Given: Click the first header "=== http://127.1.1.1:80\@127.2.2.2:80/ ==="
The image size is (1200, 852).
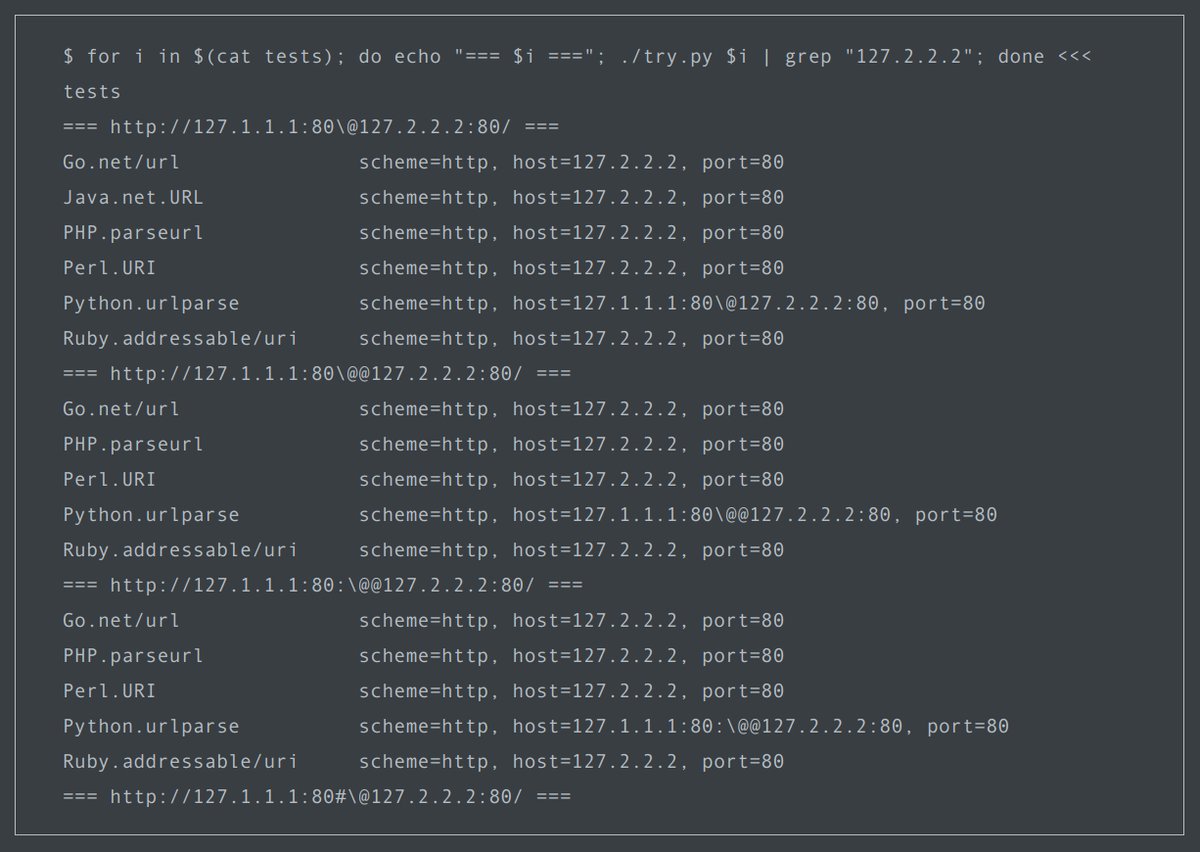Looking at the screenshot, I should pyautogui.click(x=311, y=127).
